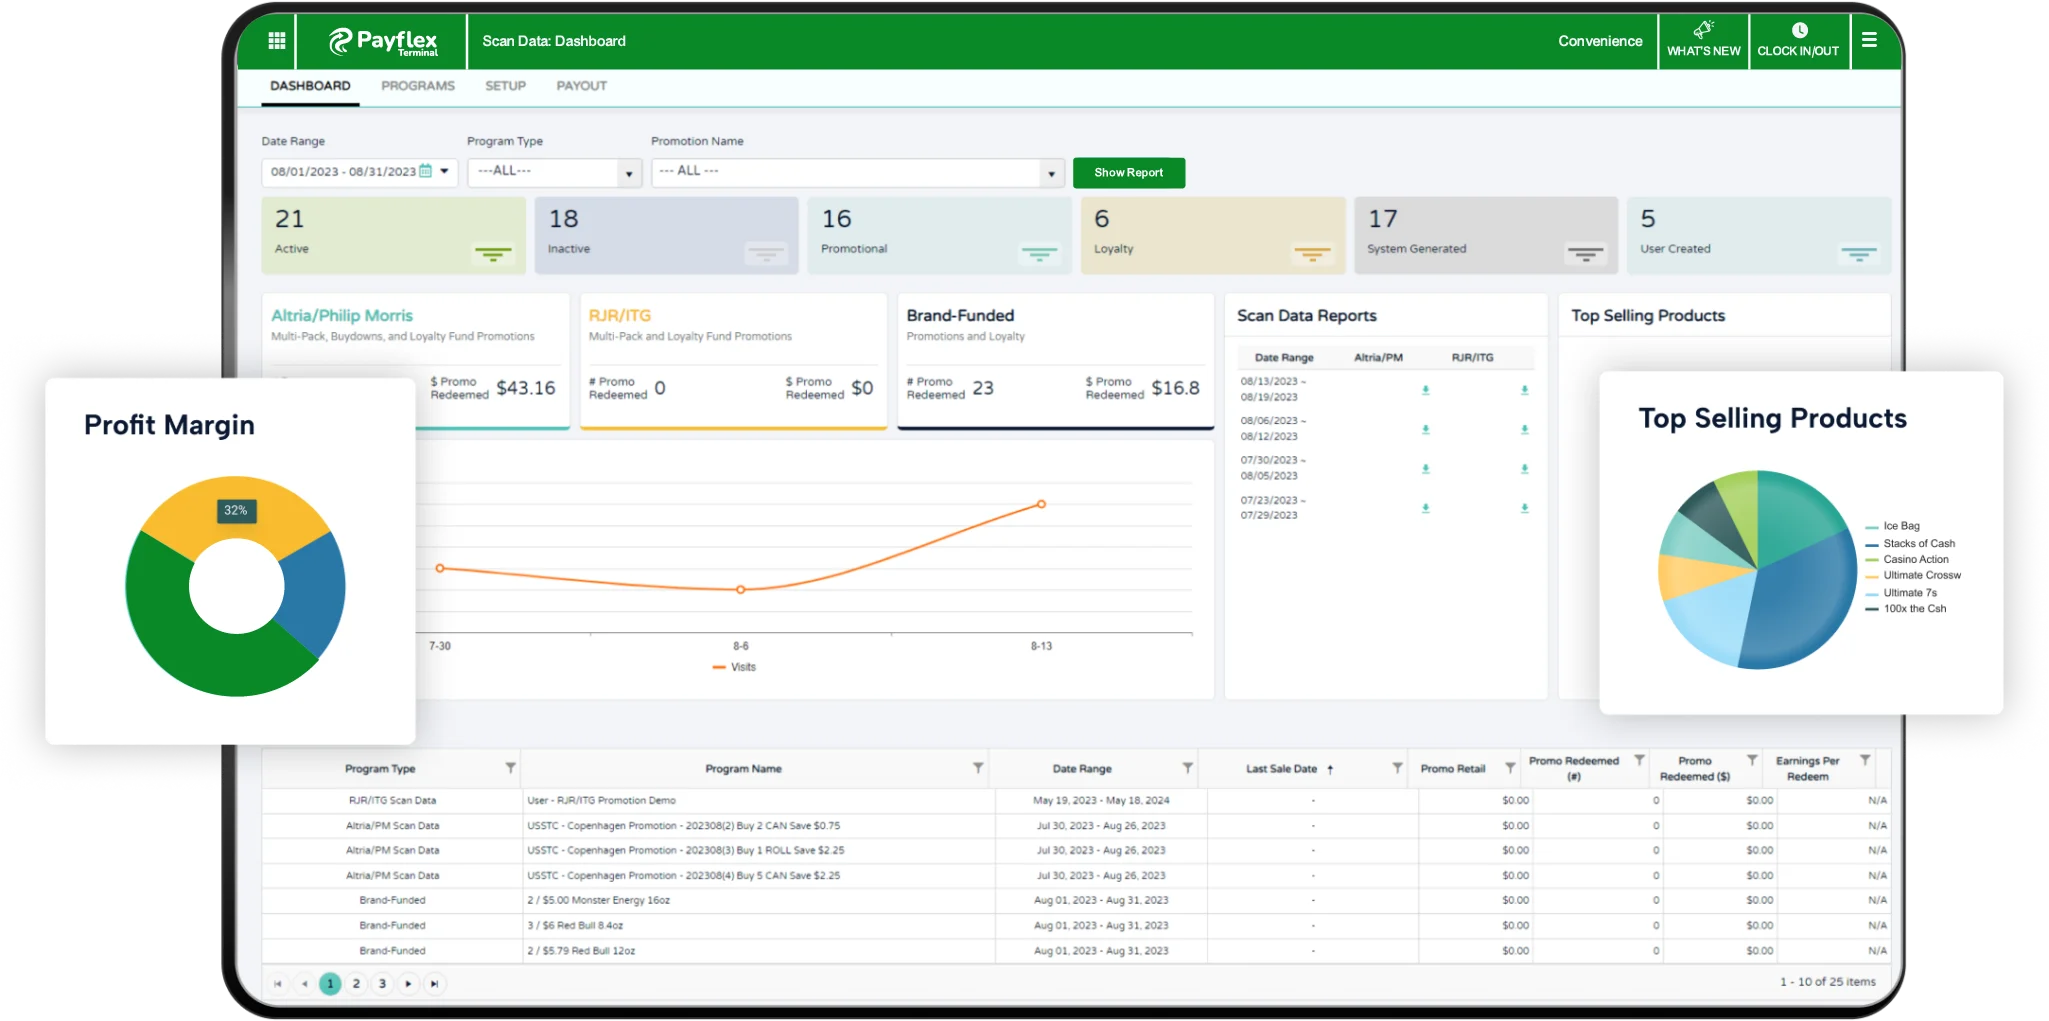Click the Show Report button
Screen dimensions: 2049x1021
pyautogui.click(x=1129, y=173)
